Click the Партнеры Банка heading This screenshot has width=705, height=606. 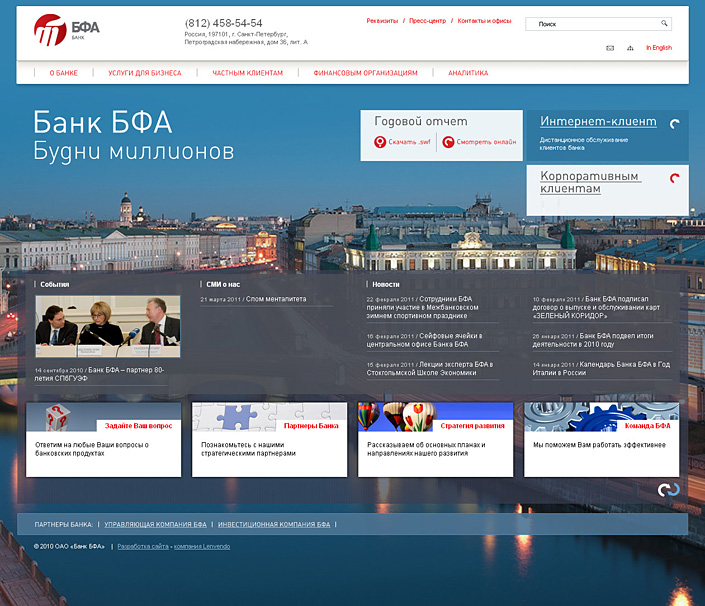pos(311,426)
